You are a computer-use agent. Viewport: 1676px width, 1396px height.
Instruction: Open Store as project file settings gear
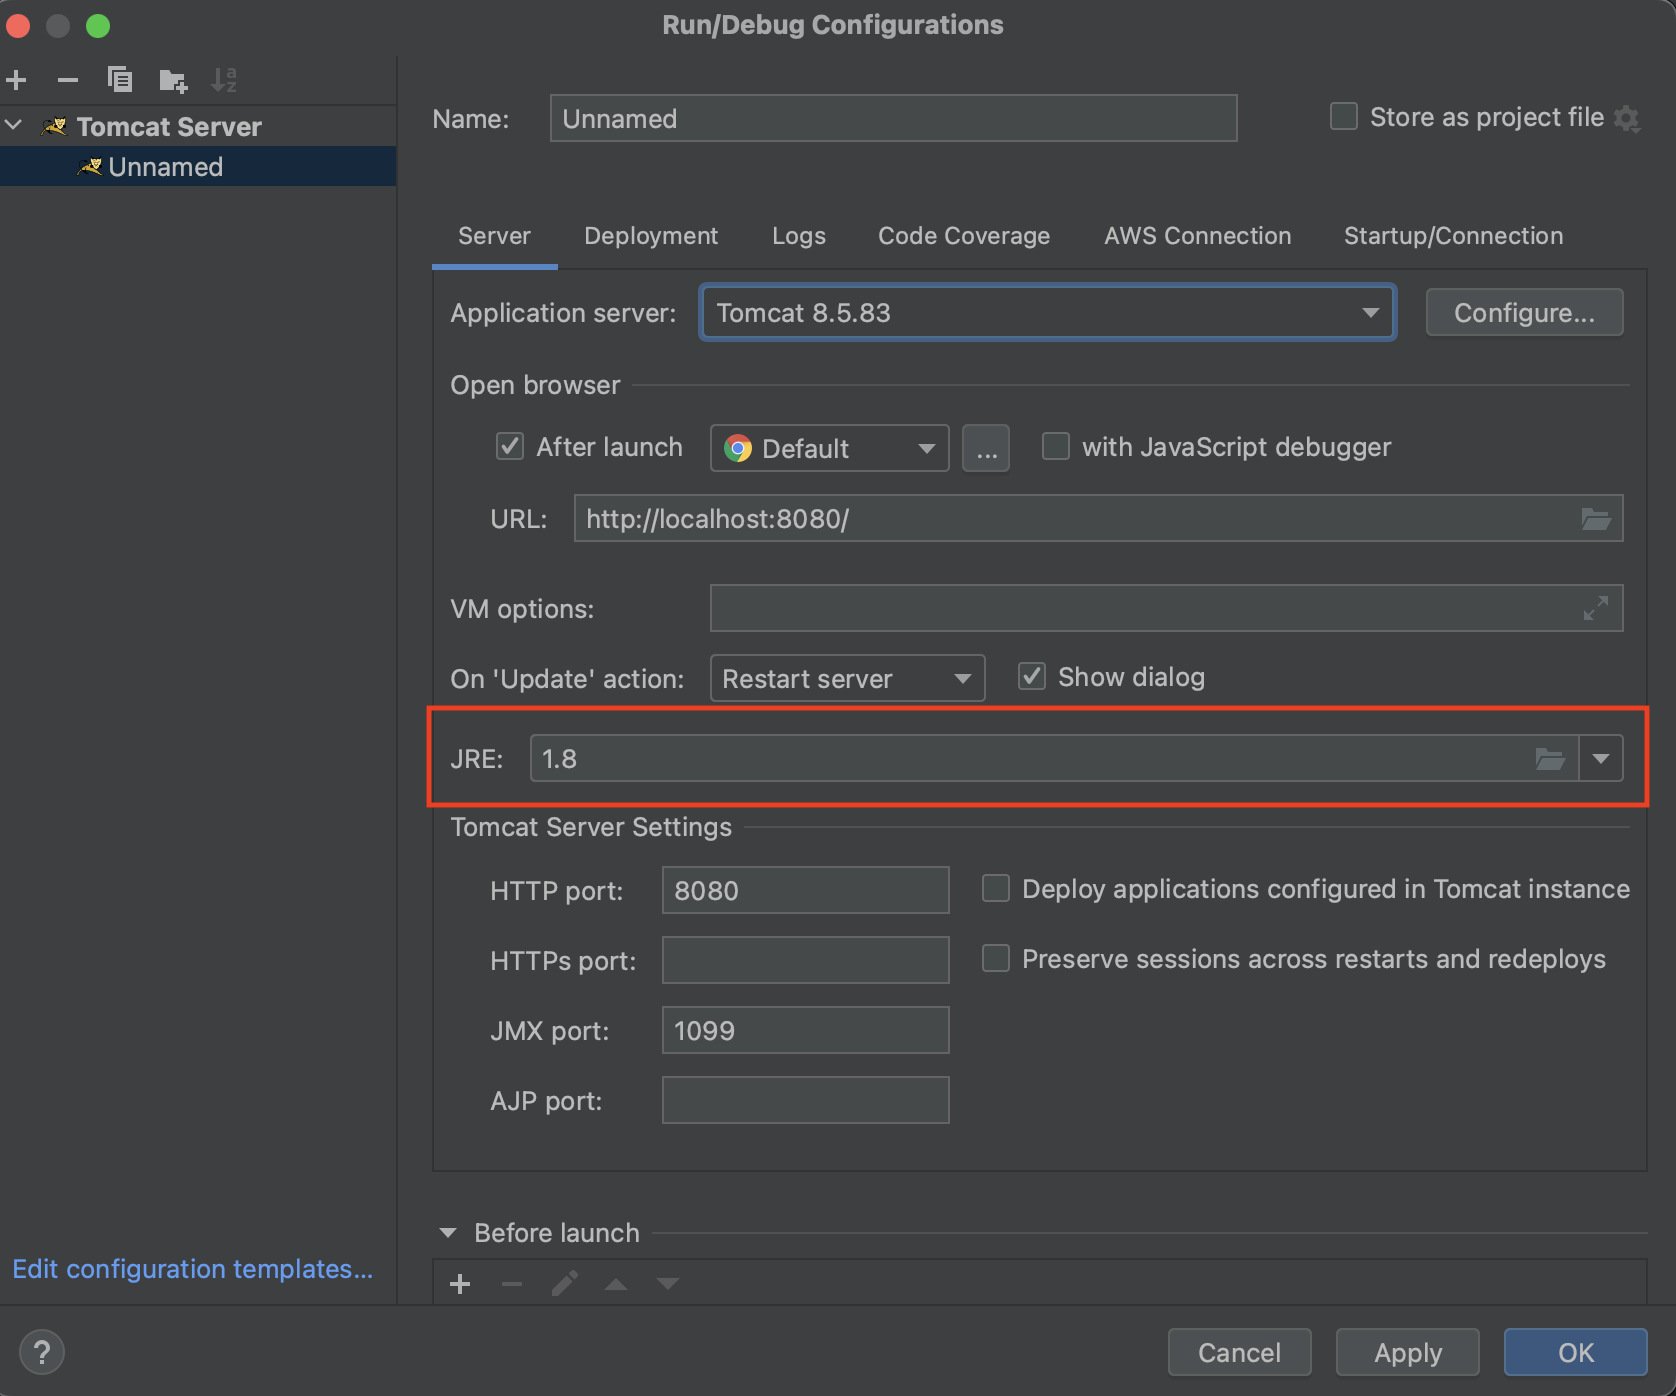click(1627, 118)
